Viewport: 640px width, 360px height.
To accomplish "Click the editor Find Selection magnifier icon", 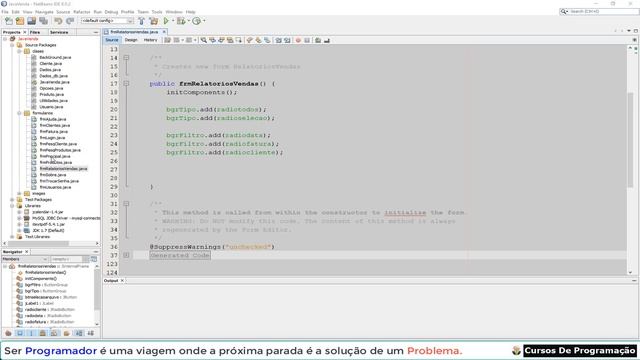I will pos(203,40).
